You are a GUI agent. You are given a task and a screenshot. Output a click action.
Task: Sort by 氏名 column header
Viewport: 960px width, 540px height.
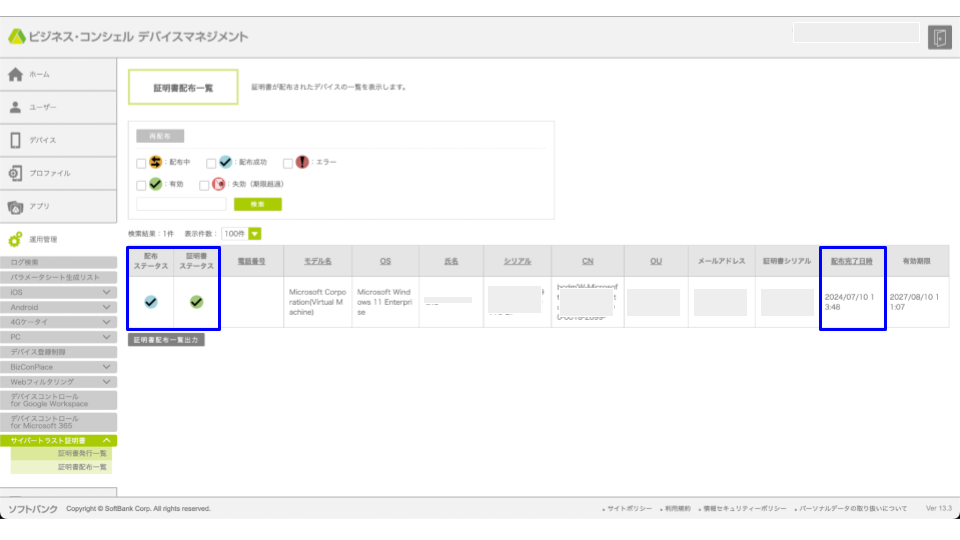(x=451, y=261)
